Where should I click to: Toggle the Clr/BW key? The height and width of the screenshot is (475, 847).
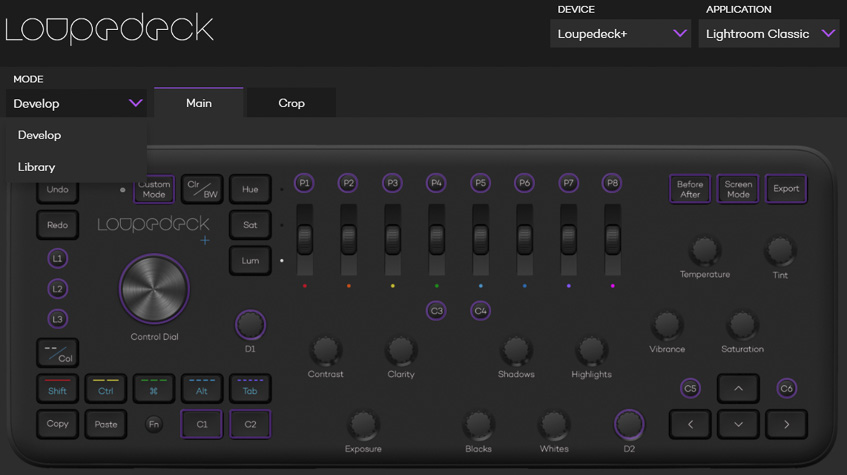[x=202, y=189]
